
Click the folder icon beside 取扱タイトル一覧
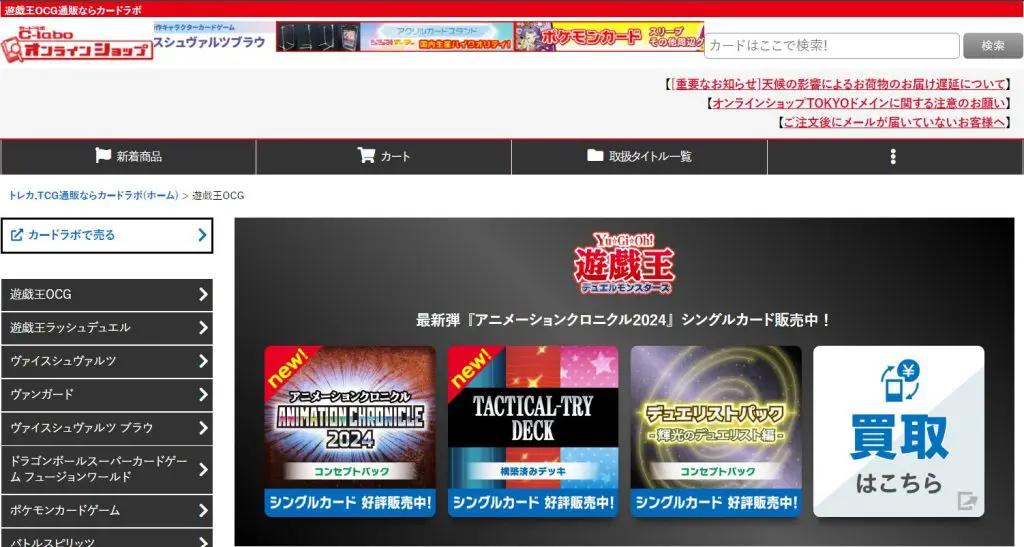click(595, 155)
